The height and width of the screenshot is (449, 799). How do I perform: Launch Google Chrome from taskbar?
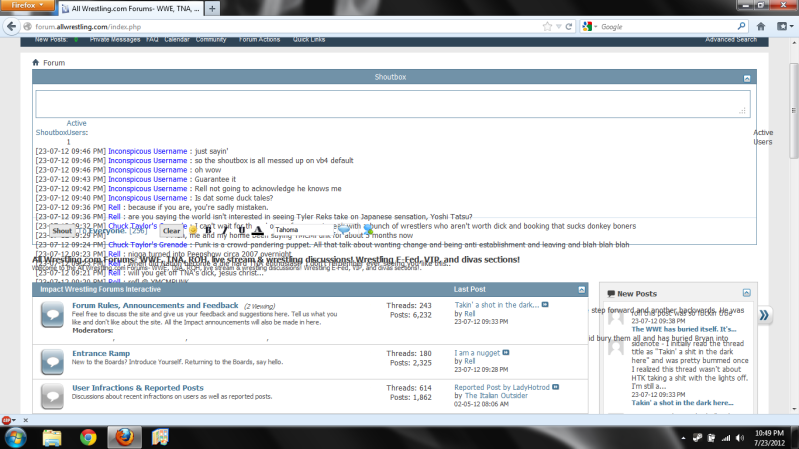(88, 437)
